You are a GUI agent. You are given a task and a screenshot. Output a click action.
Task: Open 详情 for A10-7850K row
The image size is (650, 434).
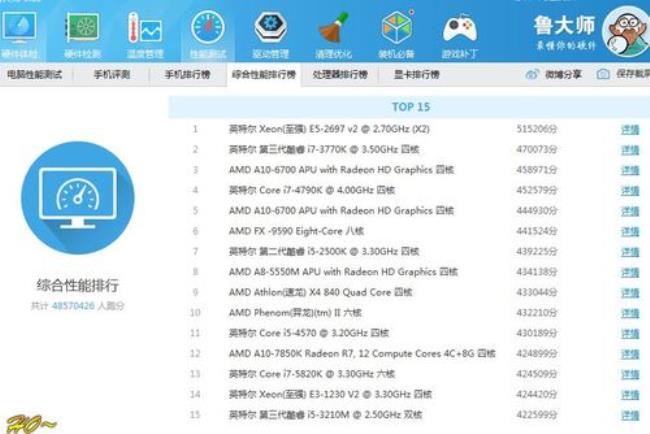click(x=630, y=354)
